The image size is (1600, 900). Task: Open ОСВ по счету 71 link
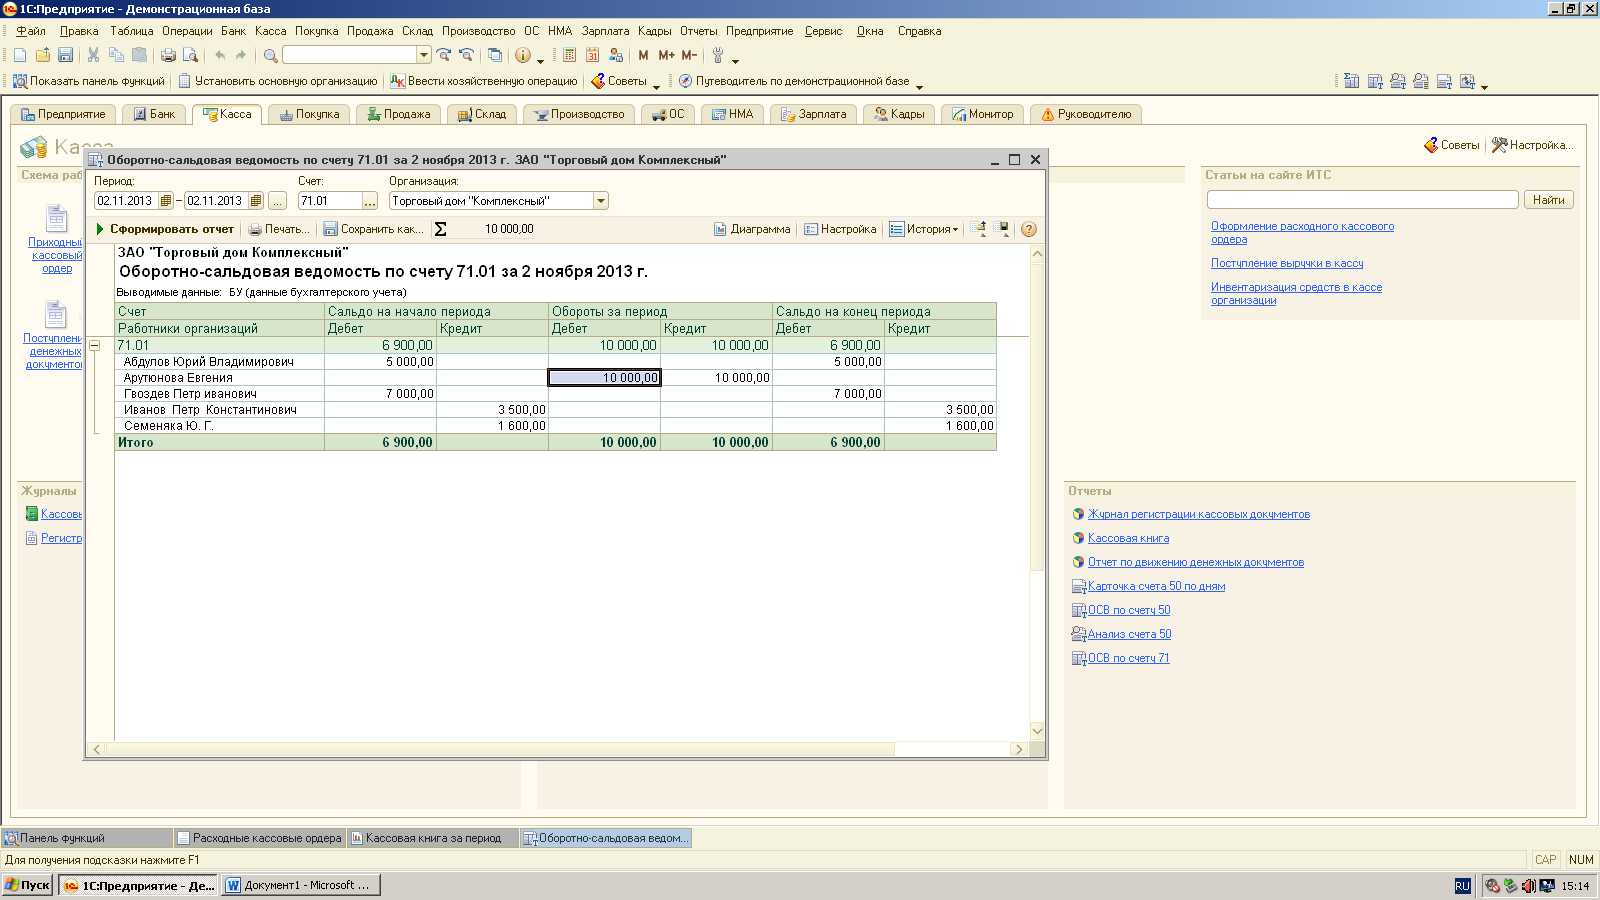click(1128, 658)
